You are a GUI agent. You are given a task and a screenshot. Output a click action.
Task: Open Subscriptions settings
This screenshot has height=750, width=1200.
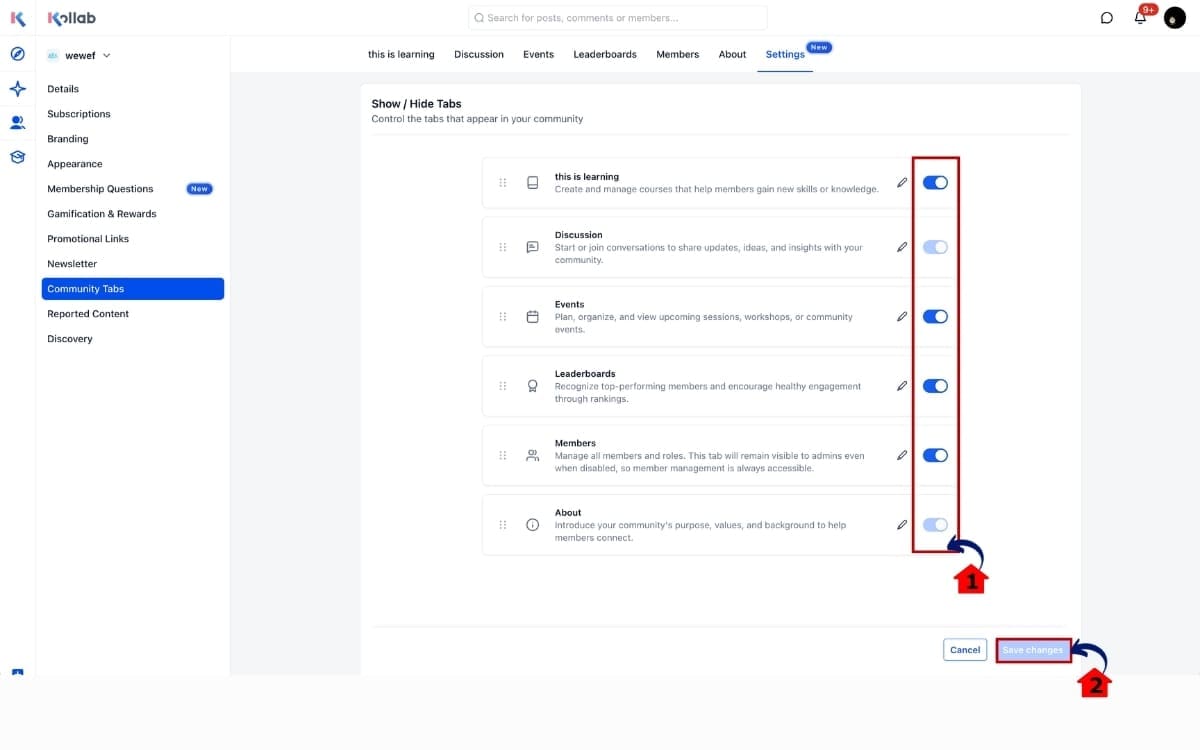(x=133, y=114)
